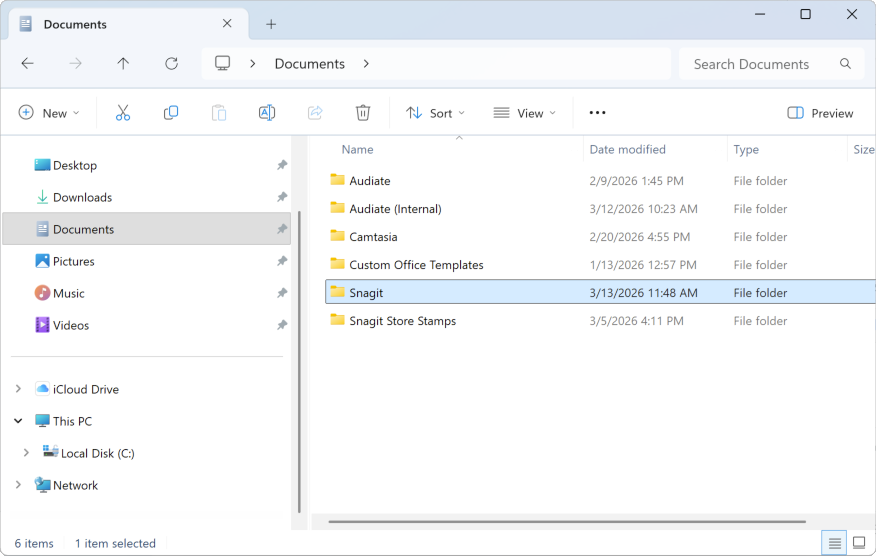
Task: Expand Local Disk (C:) node
Action: (x=26, y=453)
